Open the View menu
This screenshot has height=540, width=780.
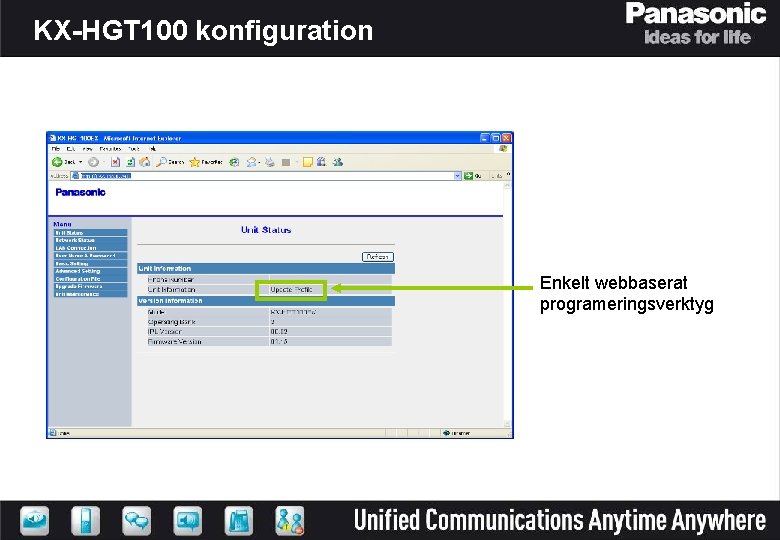pos(88,149)
